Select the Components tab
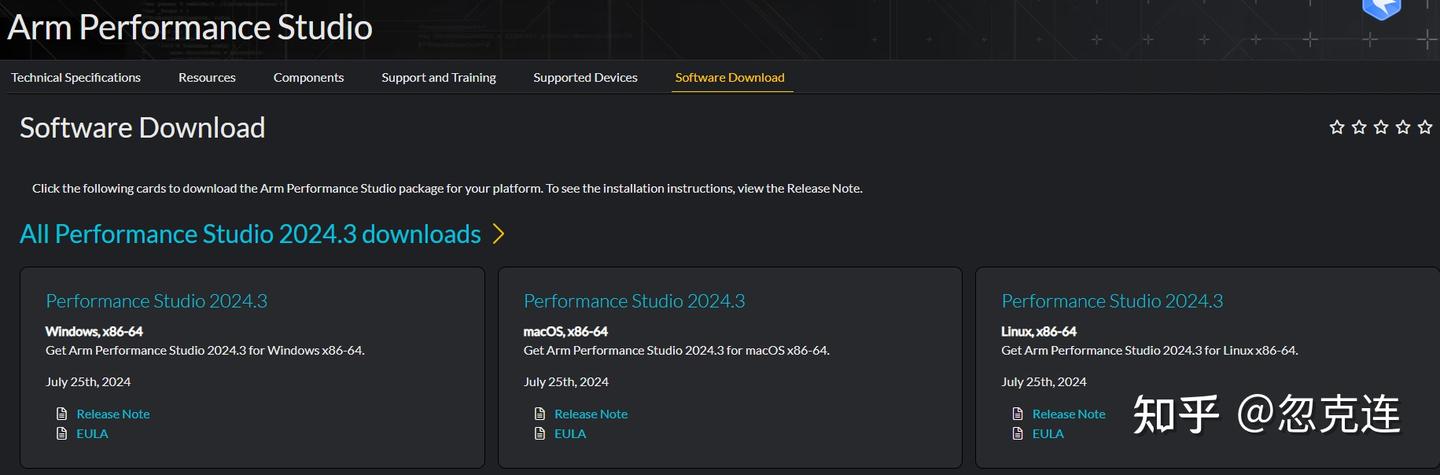Image resolution: width=1440 pixels, height=475 pixels. tap(308, 77)
